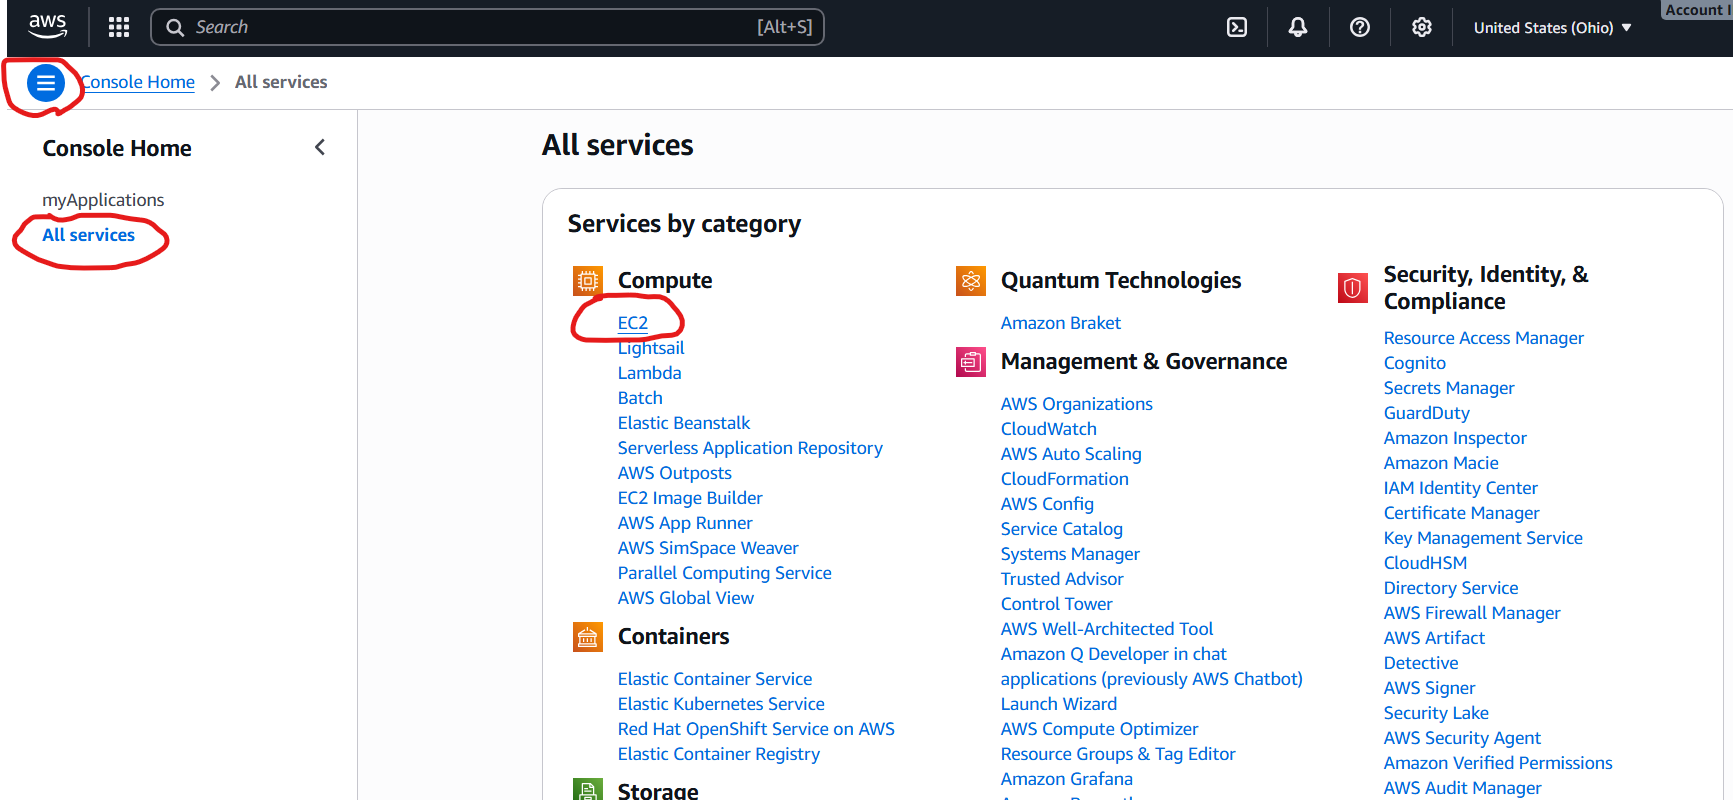Go to Console Home breadcrumb link

(139, 82)
